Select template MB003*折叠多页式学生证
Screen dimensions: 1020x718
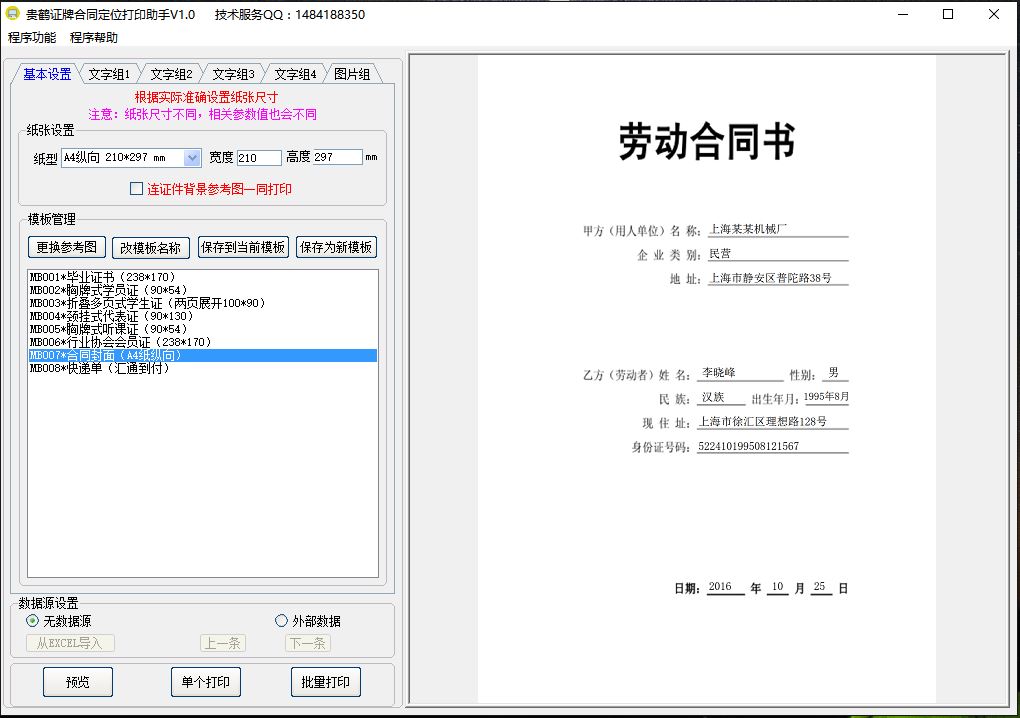[x=202, y=303]
